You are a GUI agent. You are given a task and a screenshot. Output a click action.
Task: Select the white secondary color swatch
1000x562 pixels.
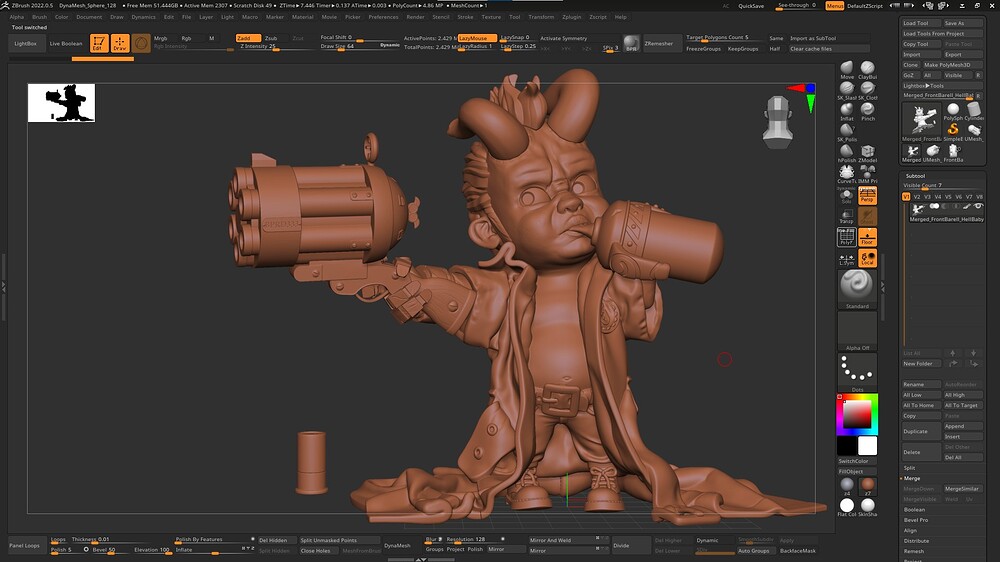(867, 446)
